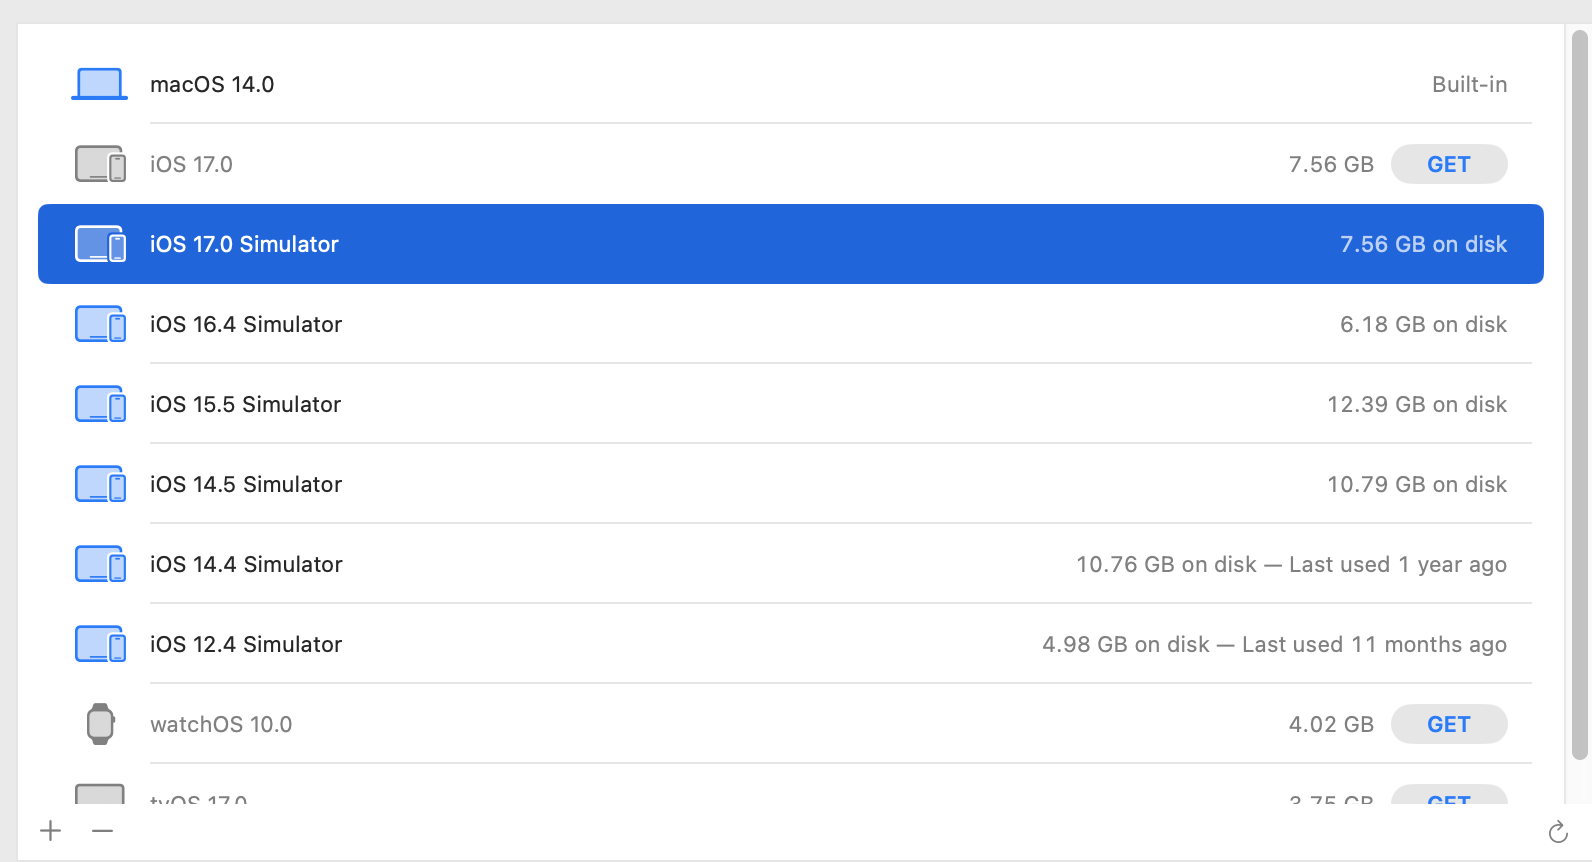This screenshot has height=862, width=1592.
Task: Select the iOS 17.0 row label
Action: pyautogui.click(x=191, y=164)
